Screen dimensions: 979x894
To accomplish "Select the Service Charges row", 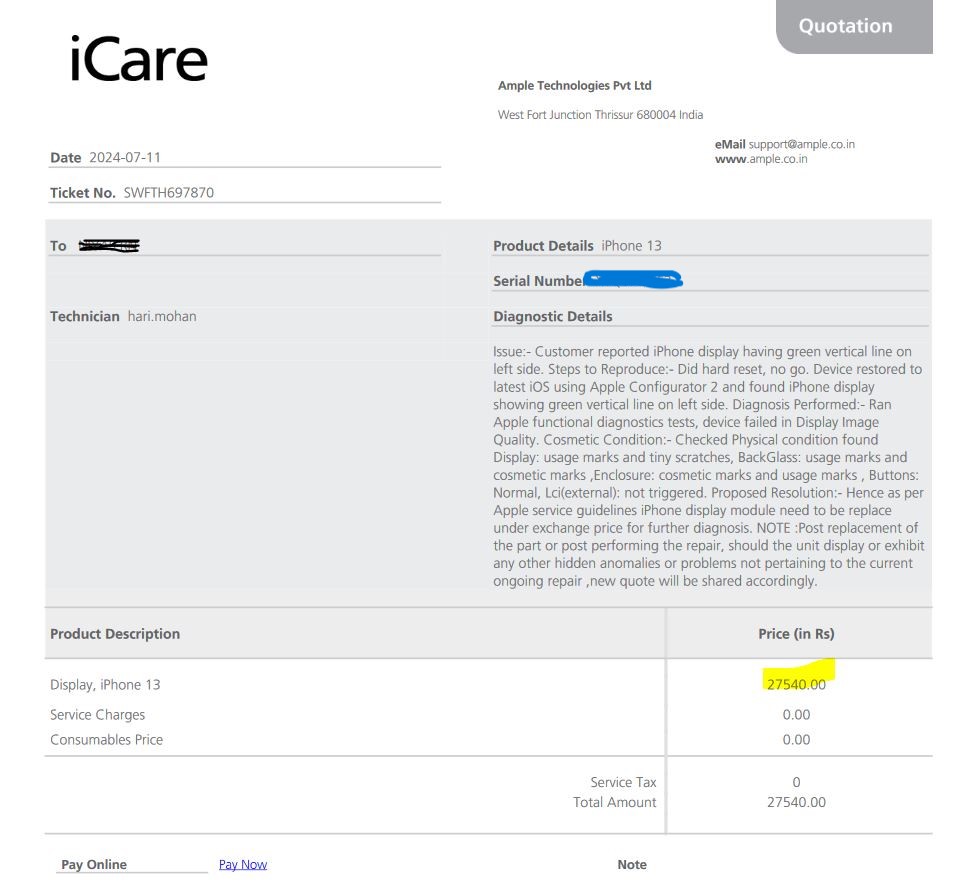I will [x=488, y=715].
